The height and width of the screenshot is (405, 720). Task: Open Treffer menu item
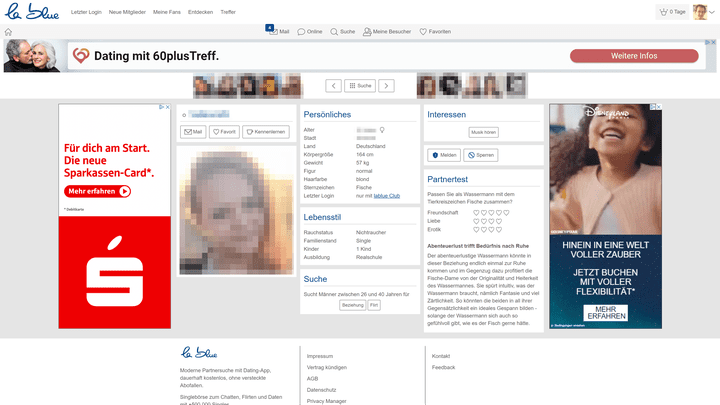[228, 12]
